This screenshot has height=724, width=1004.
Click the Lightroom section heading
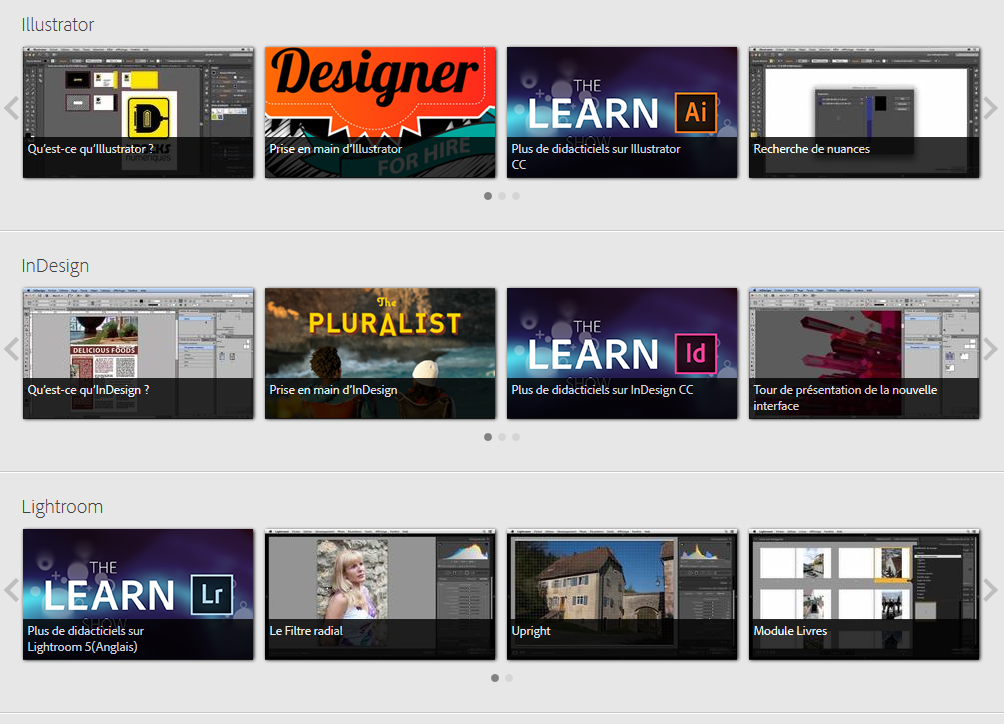[x=62, y=507]
